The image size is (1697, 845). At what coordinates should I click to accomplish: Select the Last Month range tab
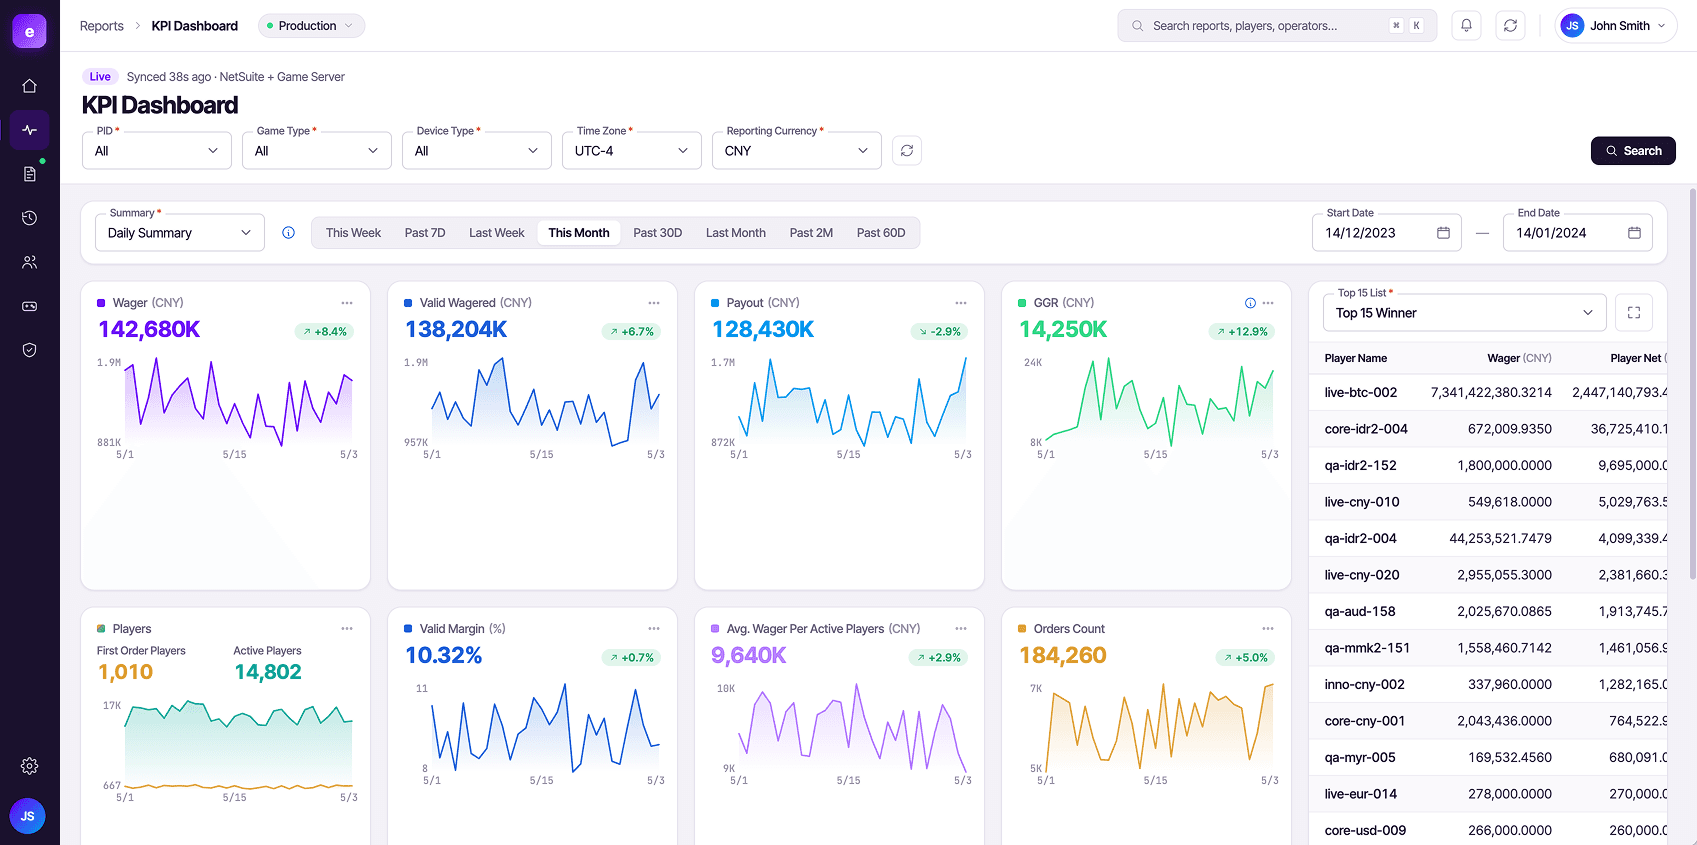[736, 233]
